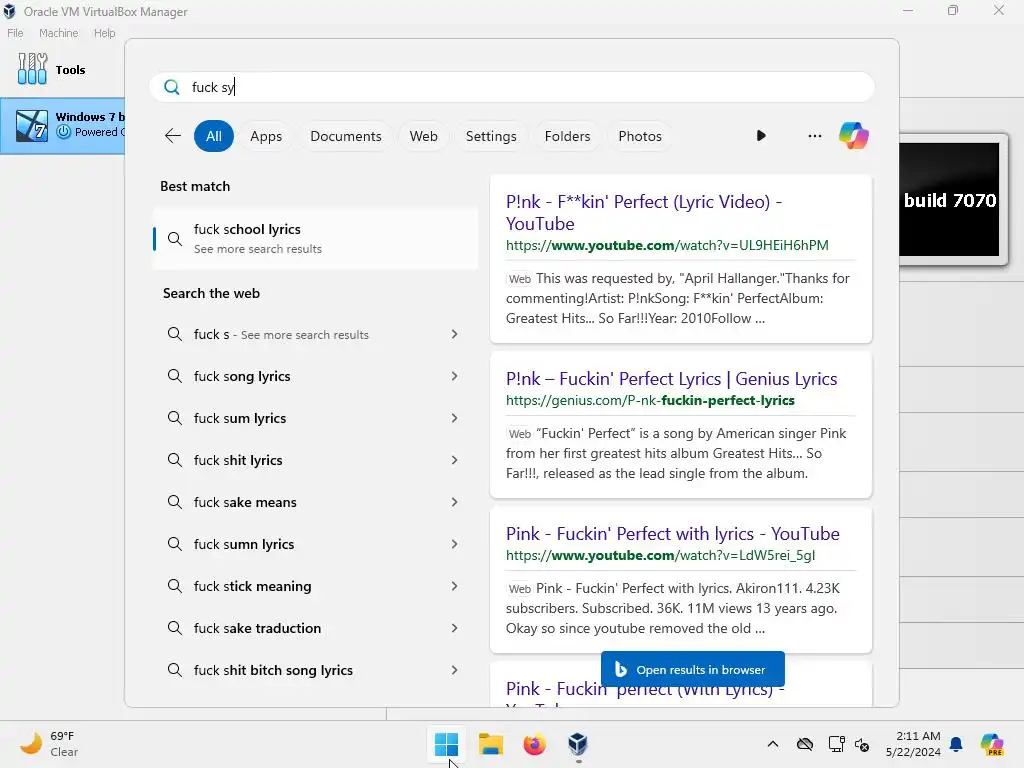Open File Explorer from the taskbar
1024x768 pixels.
[x=490, y=744]
